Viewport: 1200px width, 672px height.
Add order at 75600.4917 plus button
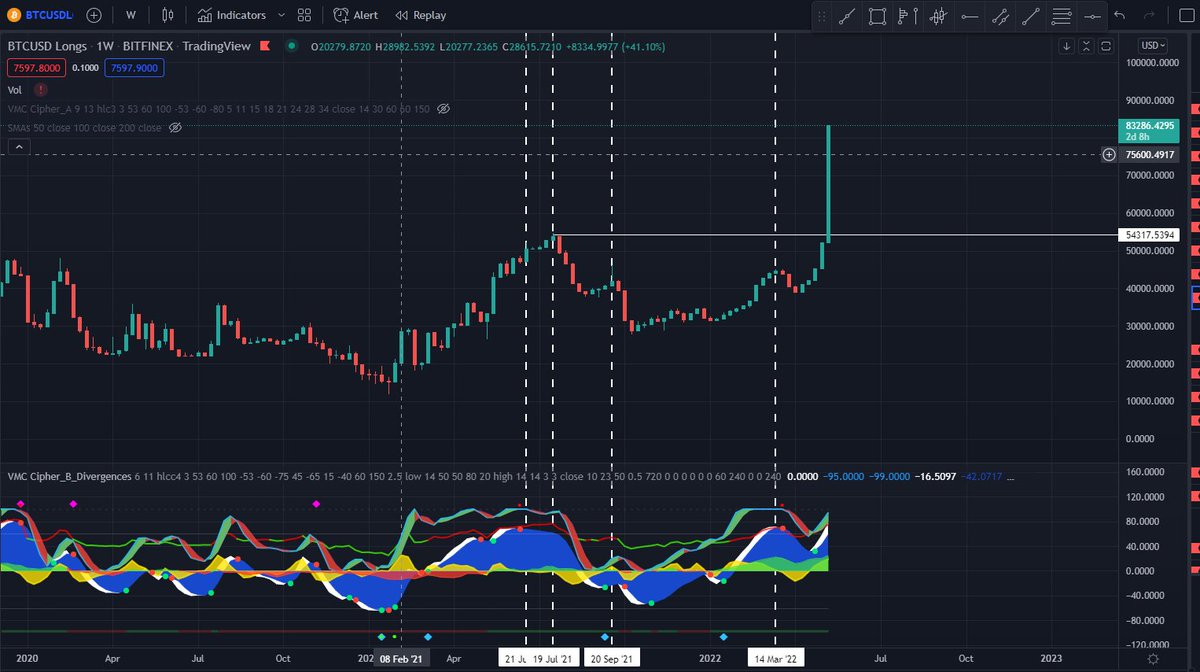pos(1109,154)
